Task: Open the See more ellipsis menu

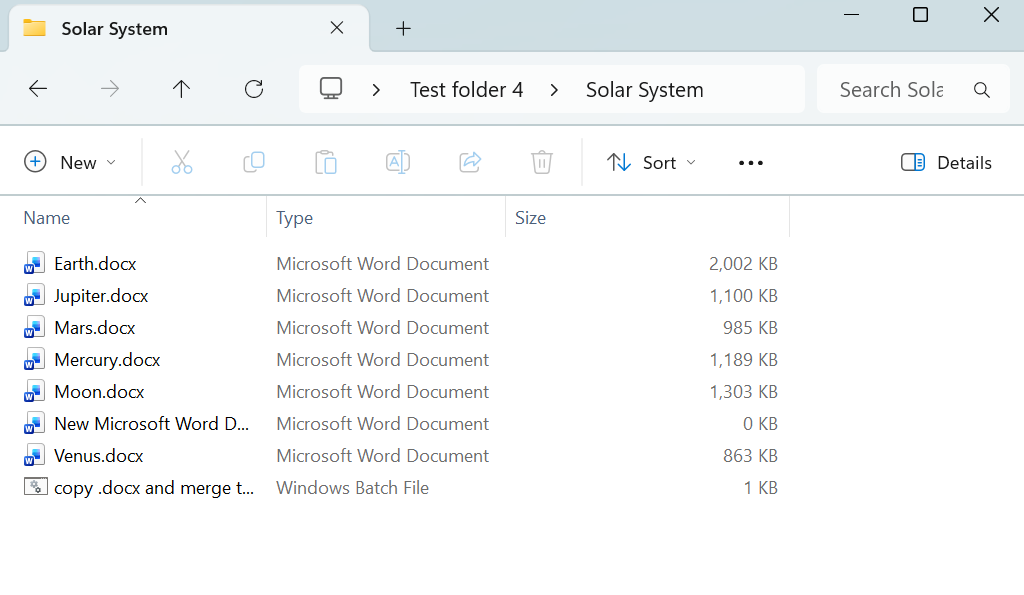Action: click(751, 163)
